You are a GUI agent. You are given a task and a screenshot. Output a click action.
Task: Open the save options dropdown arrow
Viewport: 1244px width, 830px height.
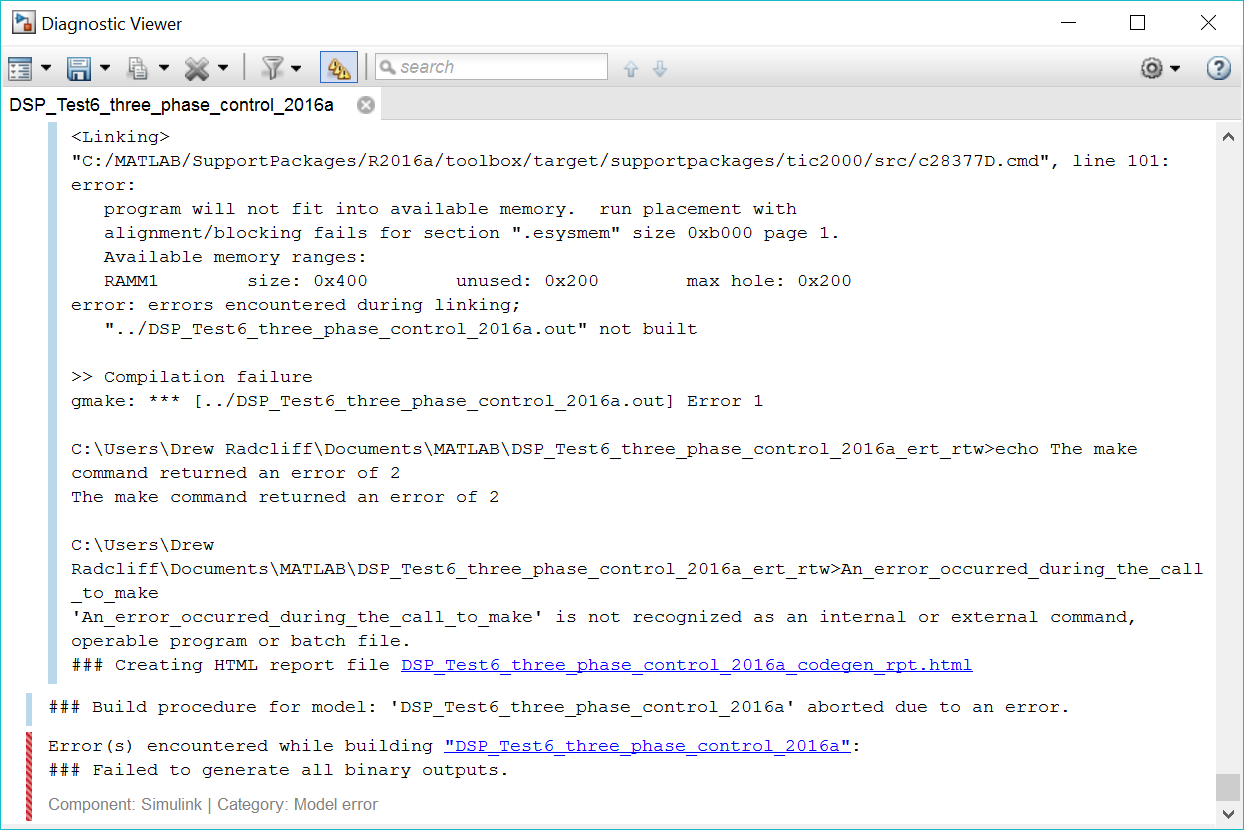(x=105, y=68)
